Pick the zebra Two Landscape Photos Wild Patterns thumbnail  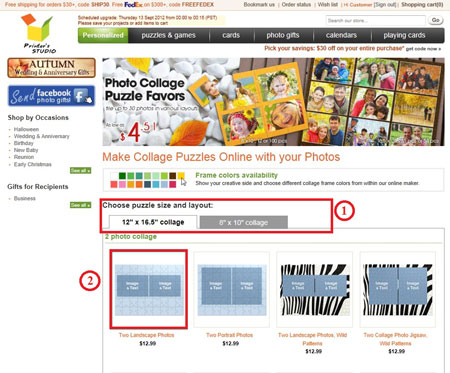314,289
